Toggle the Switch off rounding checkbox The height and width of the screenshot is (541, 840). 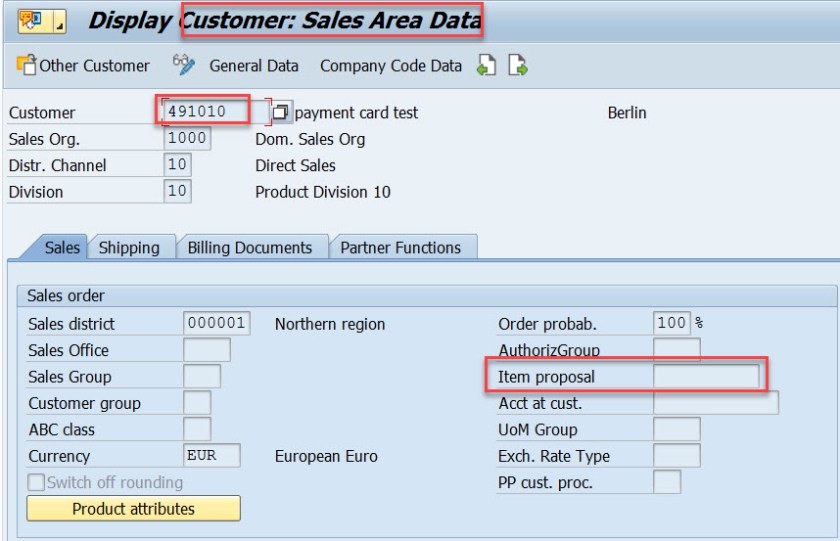click(x=36, y=482)
